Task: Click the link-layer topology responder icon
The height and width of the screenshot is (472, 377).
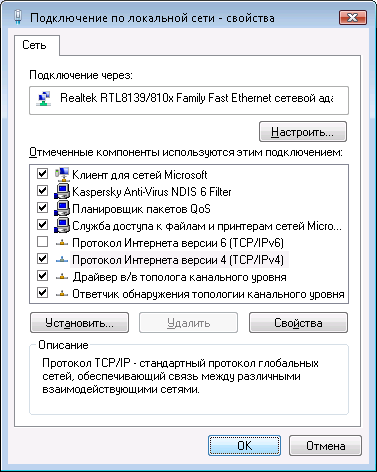Action: click(62, 294)
